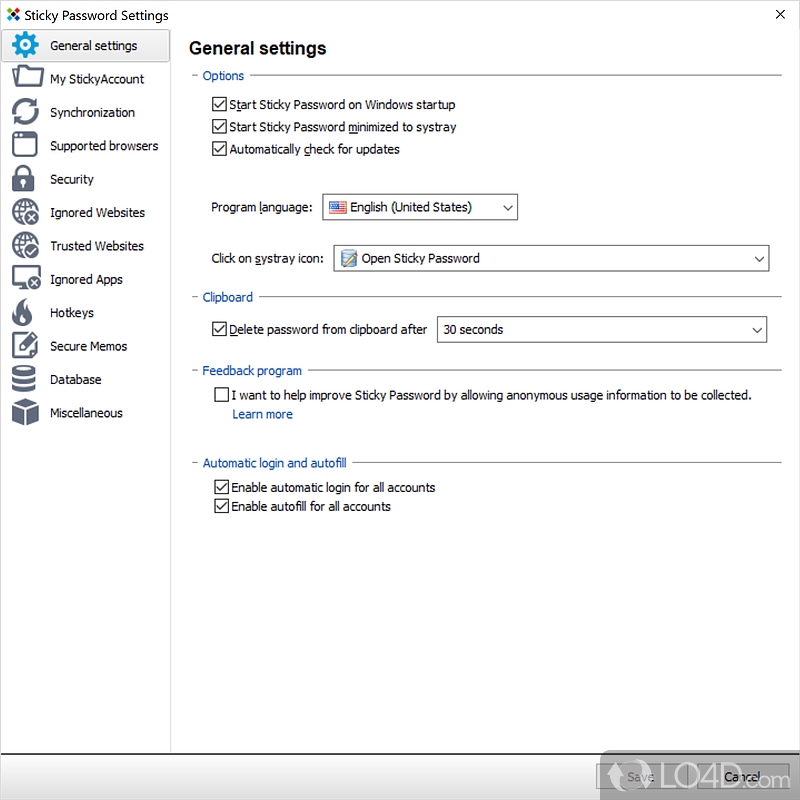Collapse the Clipboard group header
Screen dimensions: 800x800
227,297
